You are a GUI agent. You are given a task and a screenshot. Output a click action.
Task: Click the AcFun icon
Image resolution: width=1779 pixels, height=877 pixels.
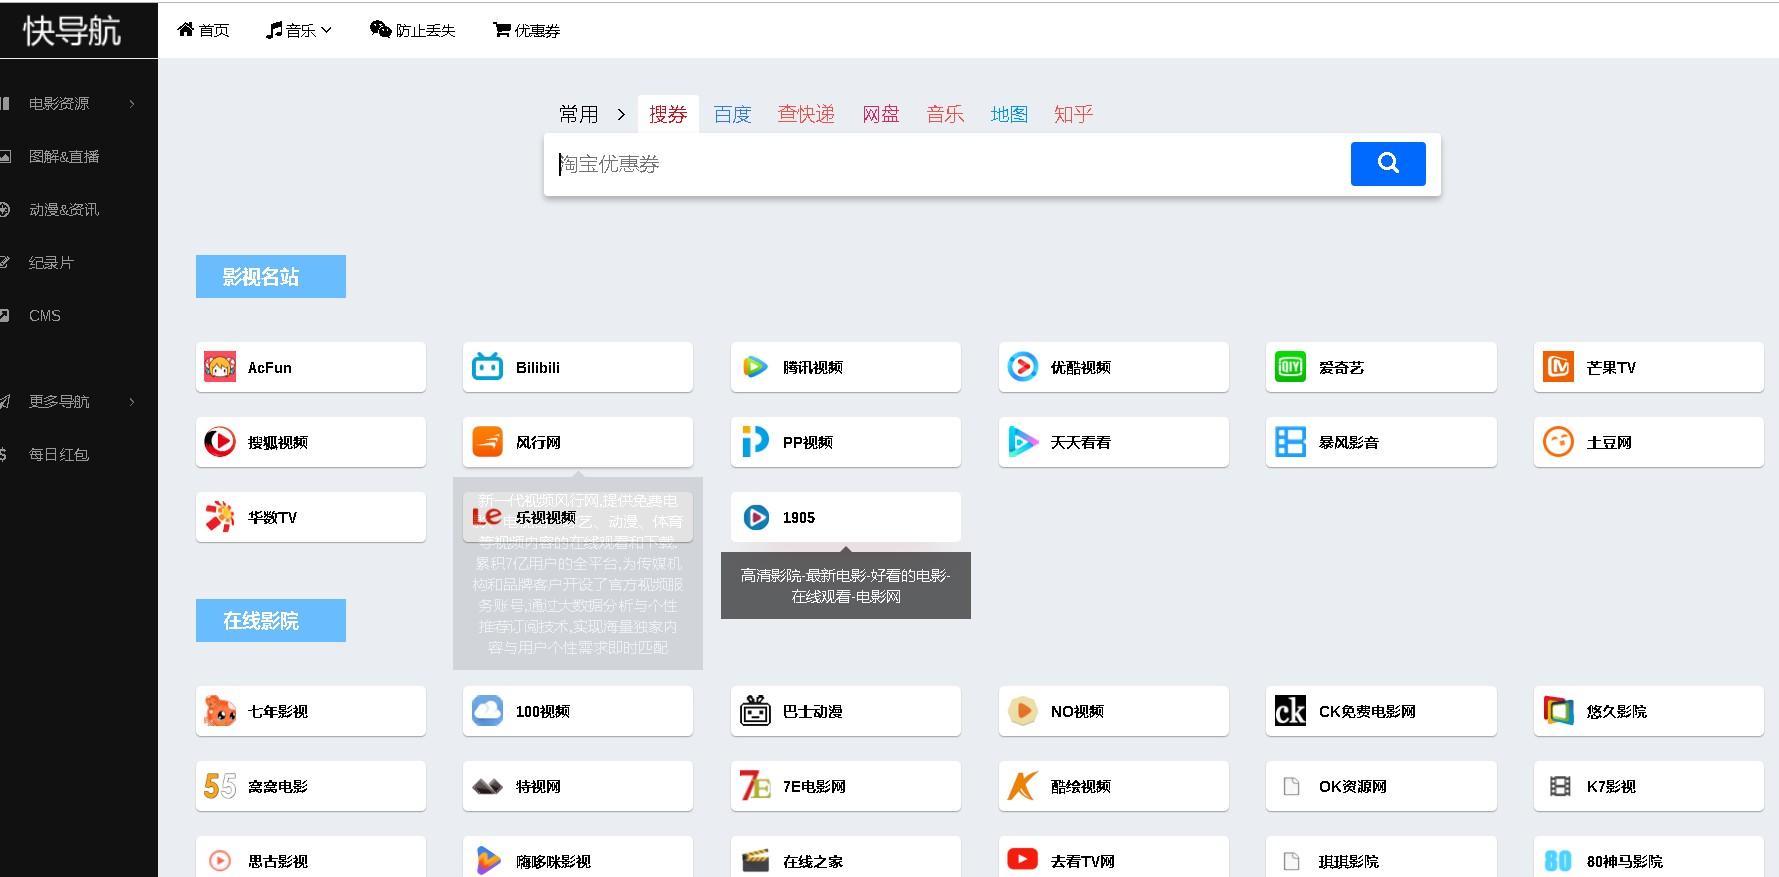(x=220, y=367)
